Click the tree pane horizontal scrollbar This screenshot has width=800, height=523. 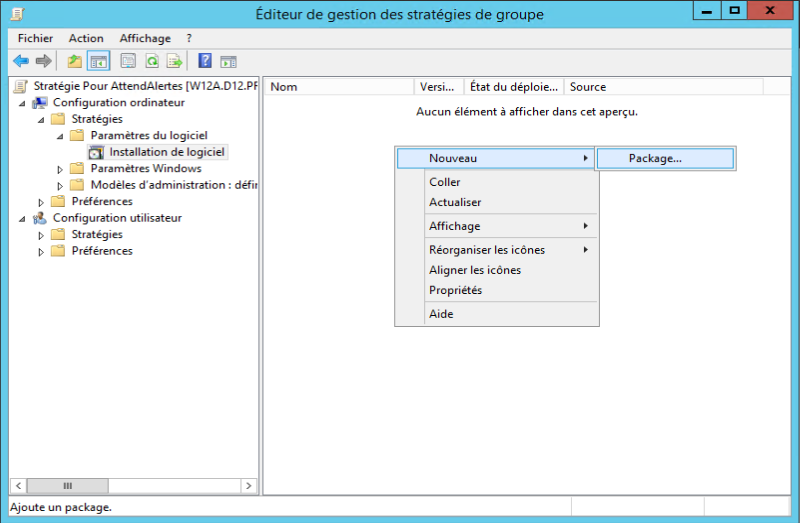pos(130,486)
